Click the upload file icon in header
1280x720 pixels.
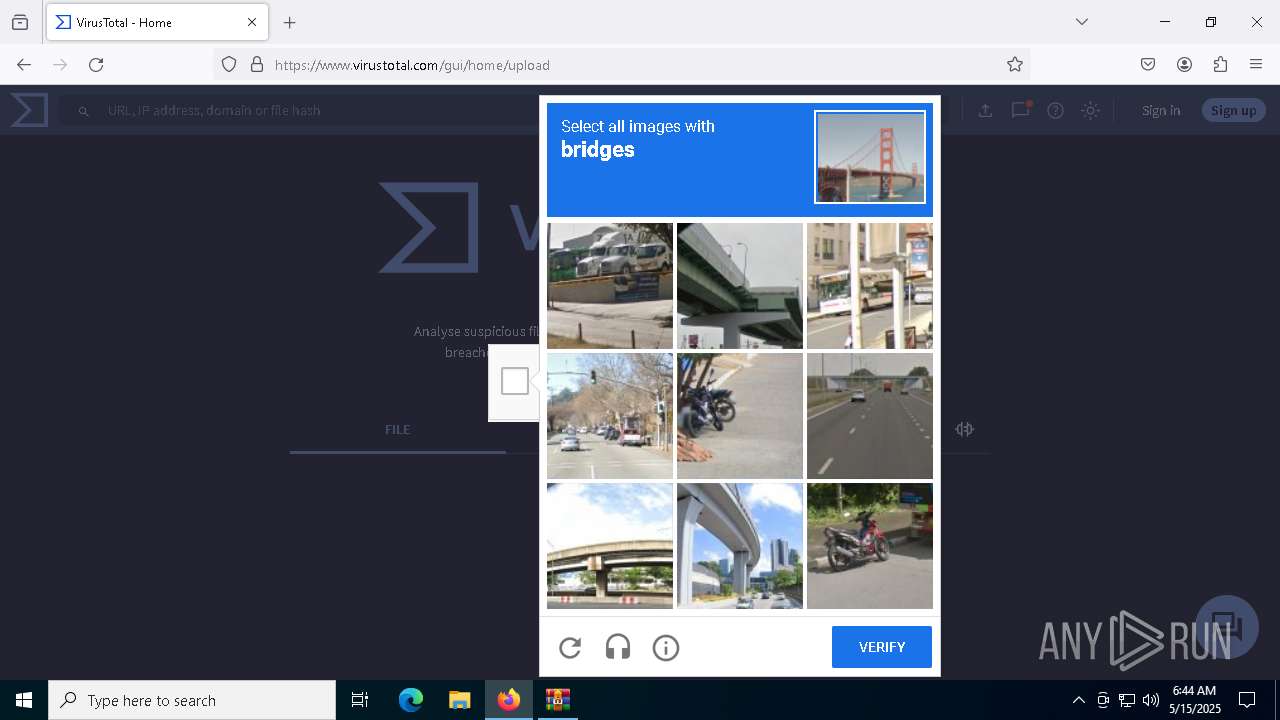(985, 110)
